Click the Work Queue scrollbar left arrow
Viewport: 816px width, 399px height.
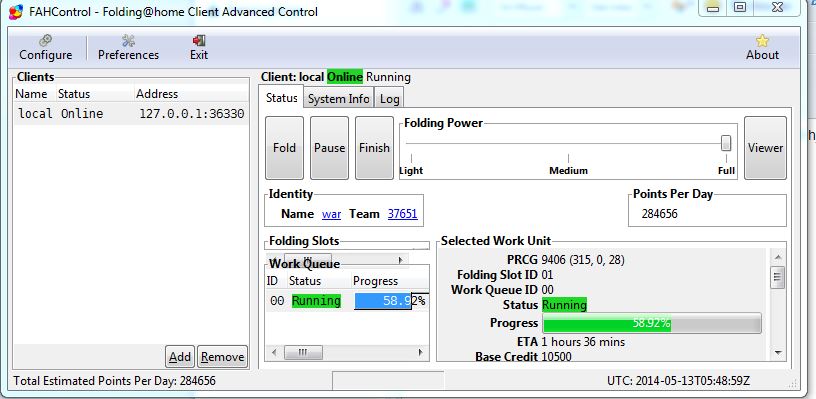pyautogui.click(x=274, y=353)
